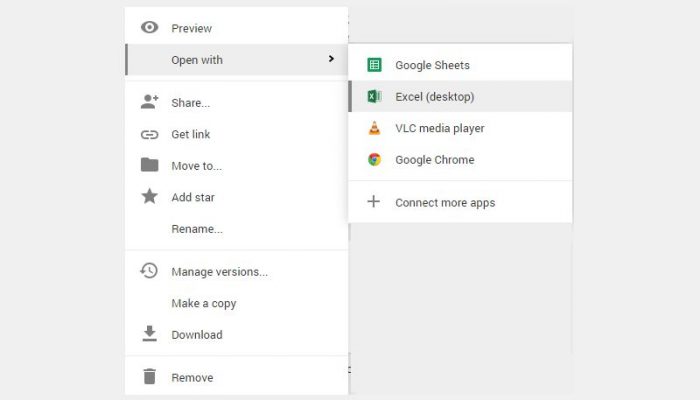This screenshot has height=400, width=700.
Task: Click the Share person-plus icon
Action: [150, 102]
